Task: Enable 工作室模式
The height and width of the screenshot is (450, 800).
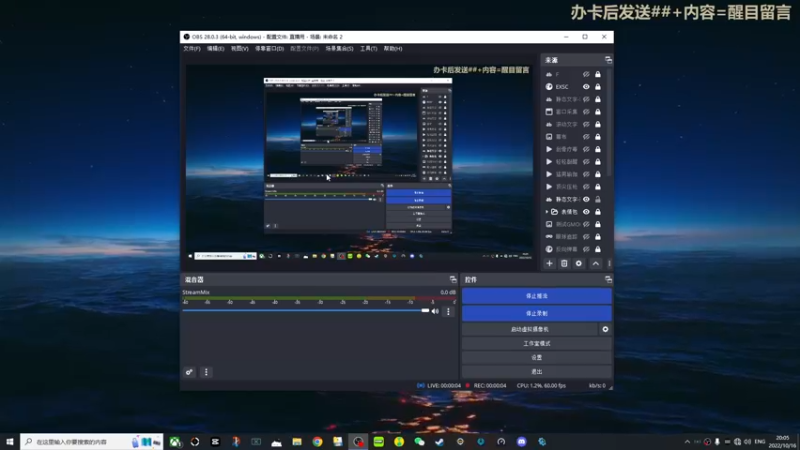Action: point(537,343)
